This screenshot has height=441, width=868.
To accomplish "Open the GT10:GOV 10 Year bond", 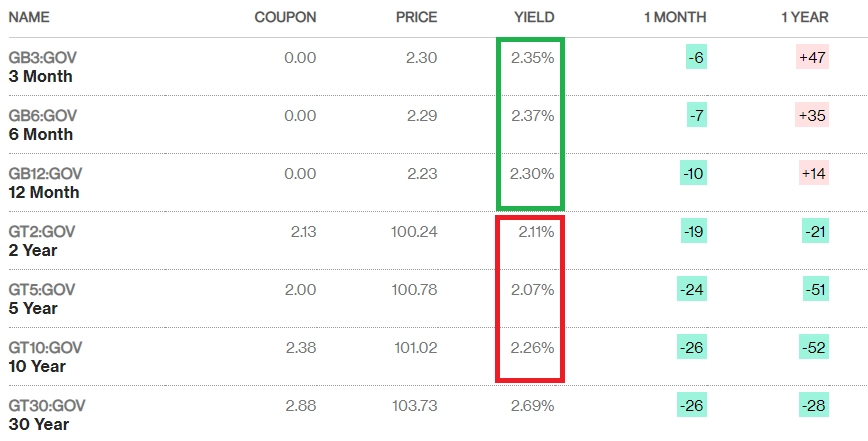I will point(45,357).
